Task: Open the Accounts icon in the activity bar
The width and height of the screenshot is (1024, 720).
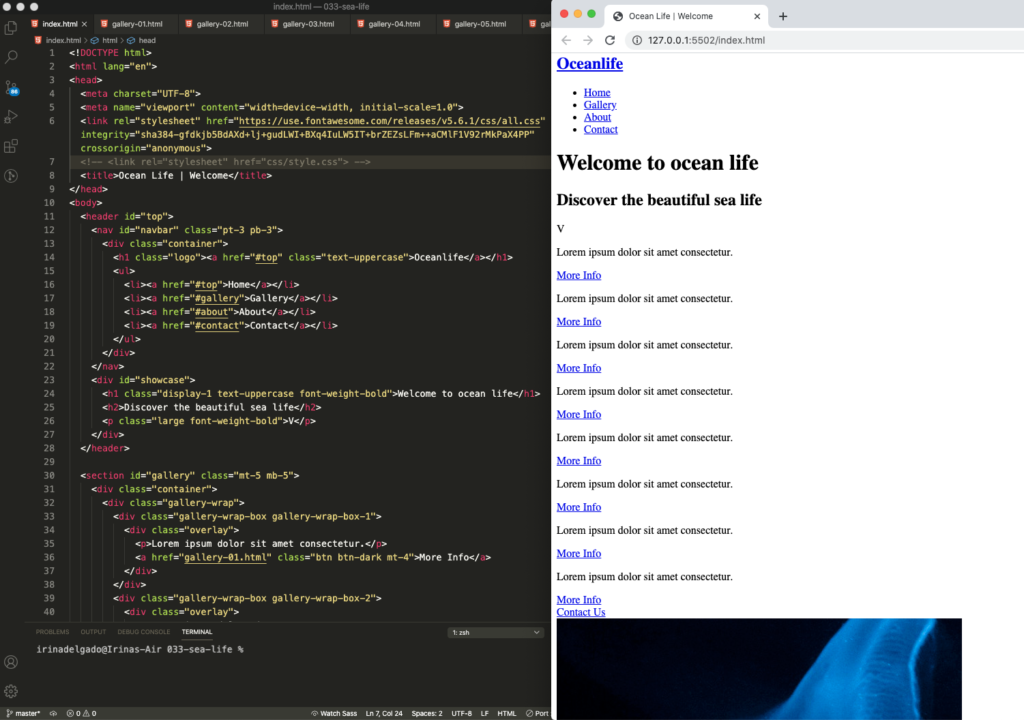Action: pos(11,662)
